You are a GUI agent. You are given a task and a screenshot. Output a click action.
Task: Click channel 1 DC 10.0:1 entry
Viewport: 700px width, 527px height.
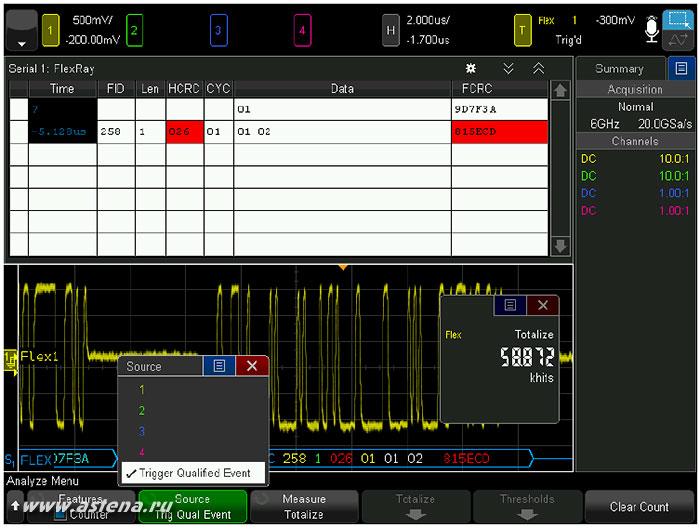coord(635,159)
